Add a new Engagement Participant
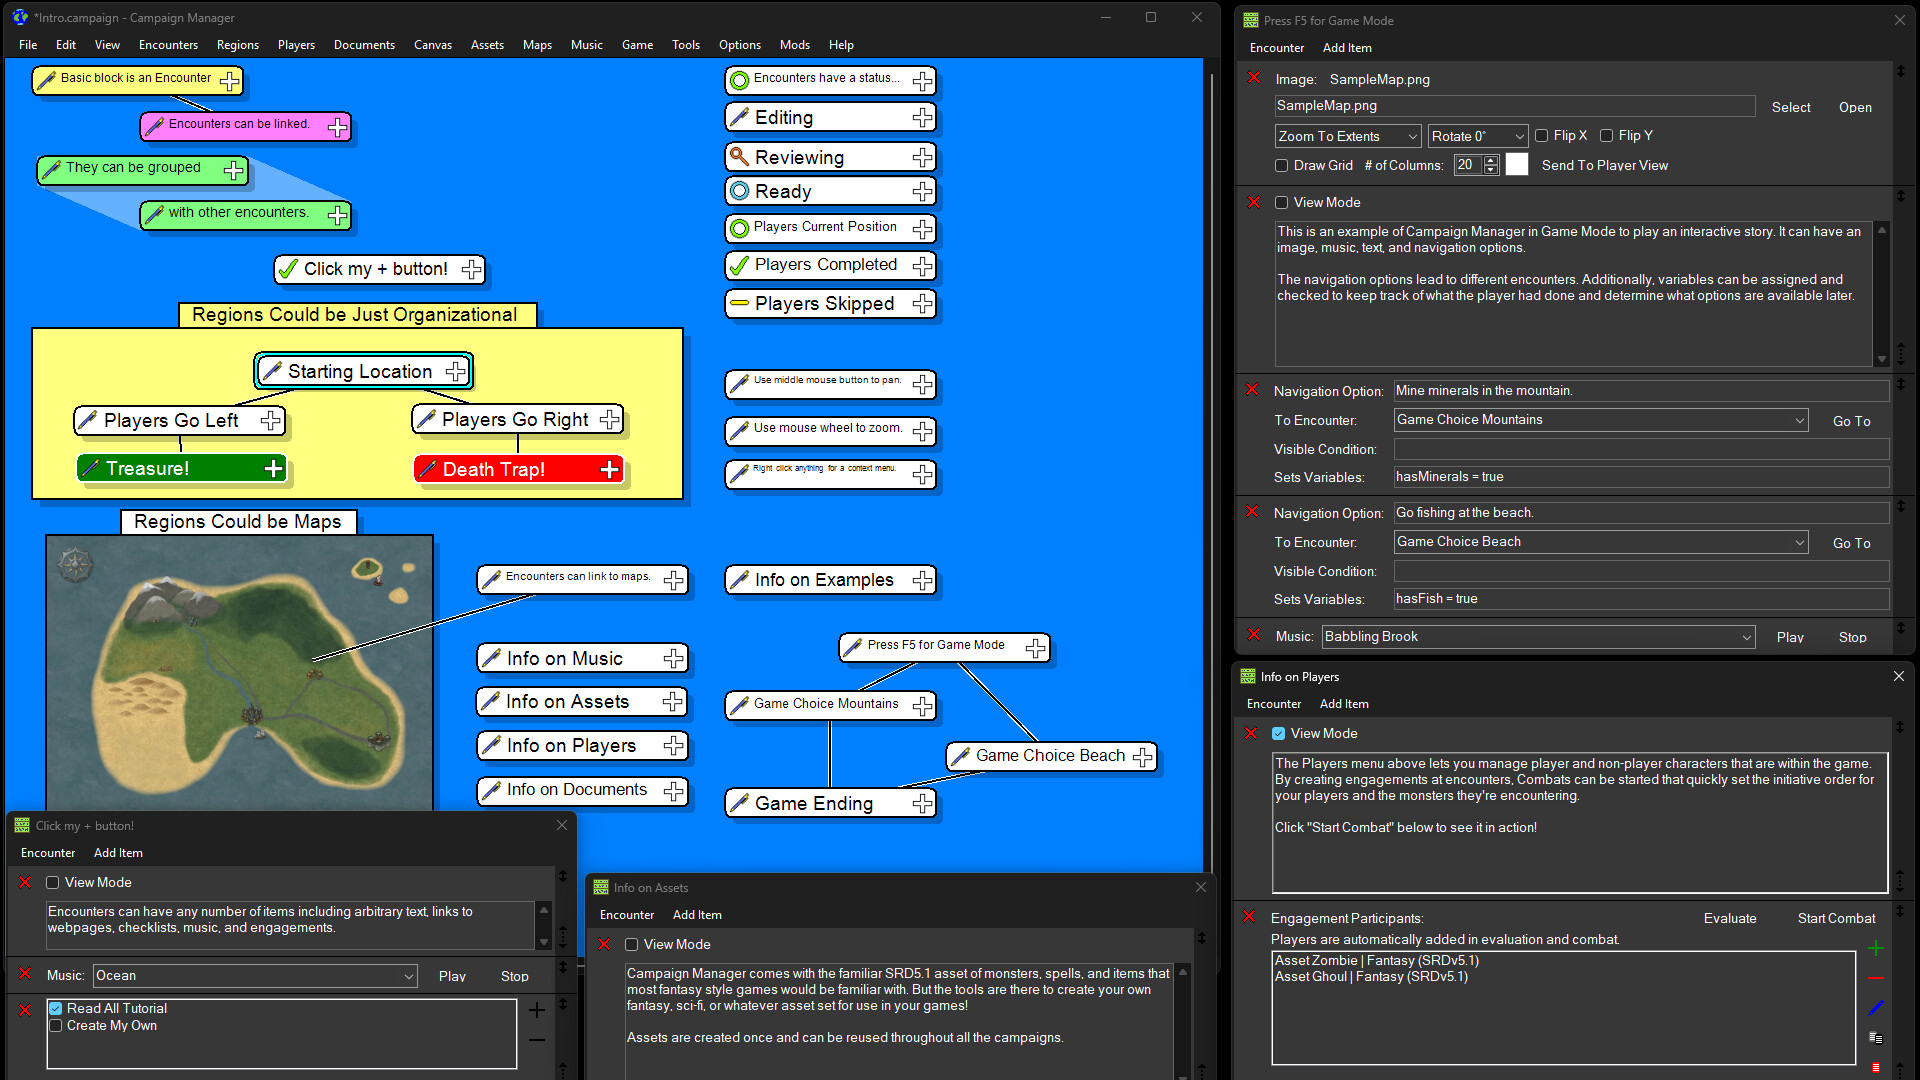 coord(1877,948)
